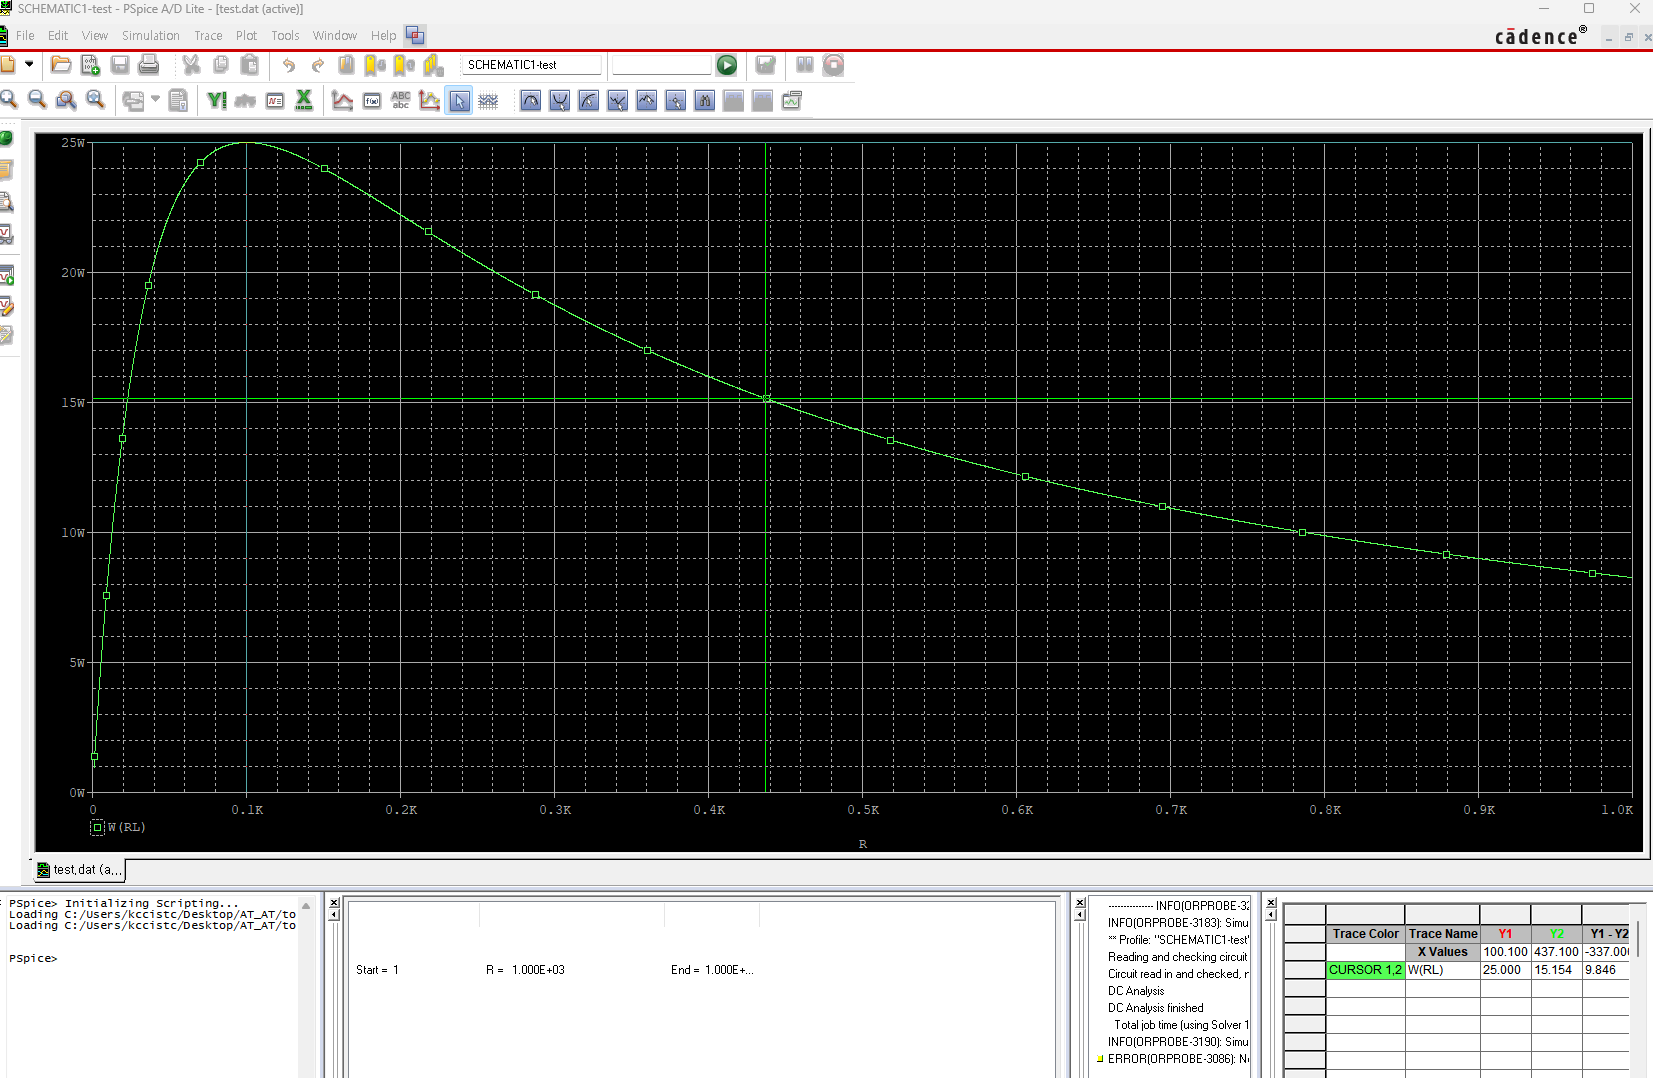Move cursor to next trough
Image resolution: width=1653 pixels, height=1078 pixels.
[560, 100]
